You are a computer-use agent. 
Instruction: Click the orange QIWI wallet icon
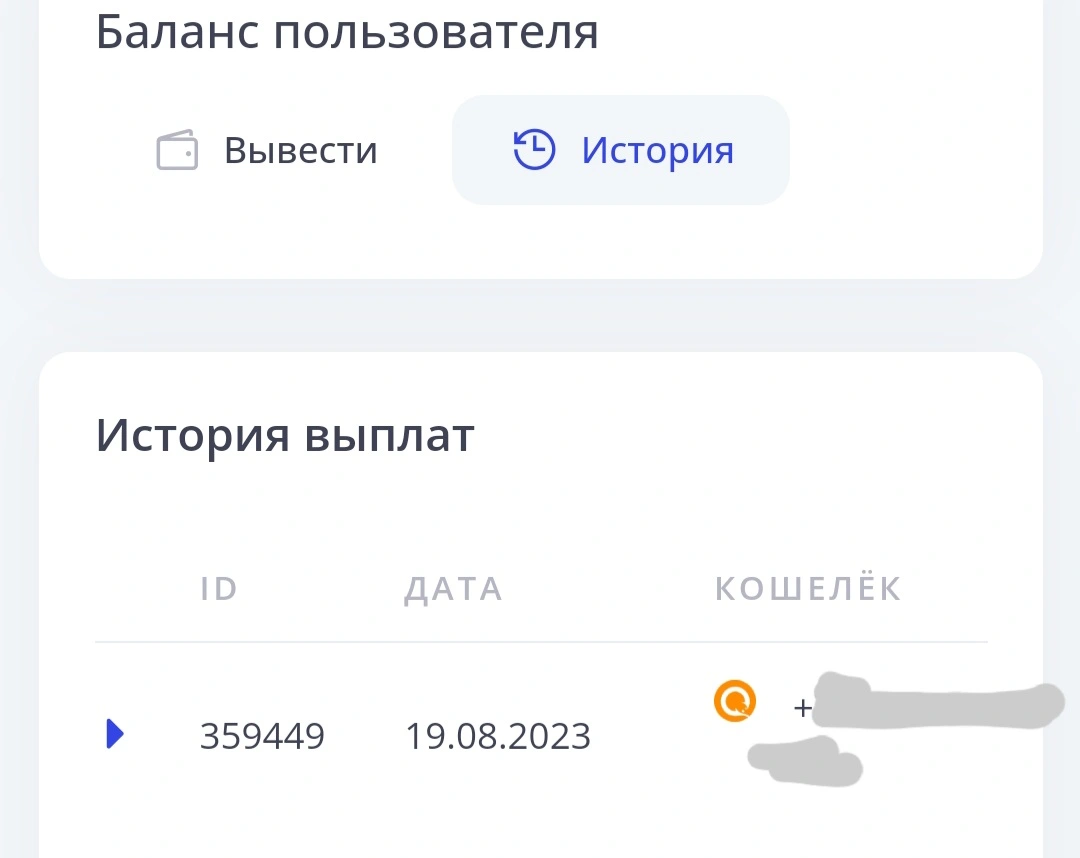pyautogui.click(x=735, y=701)
